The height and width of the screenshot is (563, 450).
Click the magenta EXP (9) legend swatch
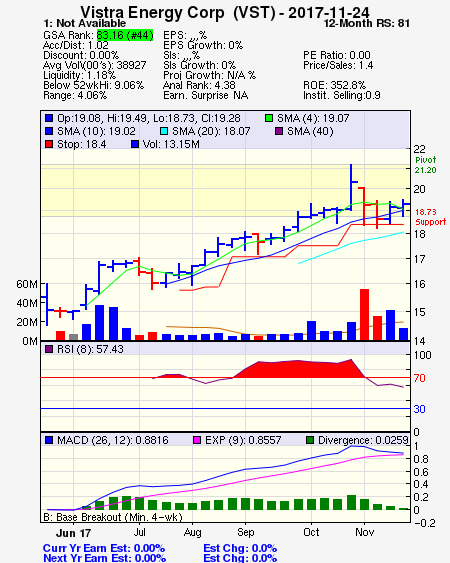[197, 440]
